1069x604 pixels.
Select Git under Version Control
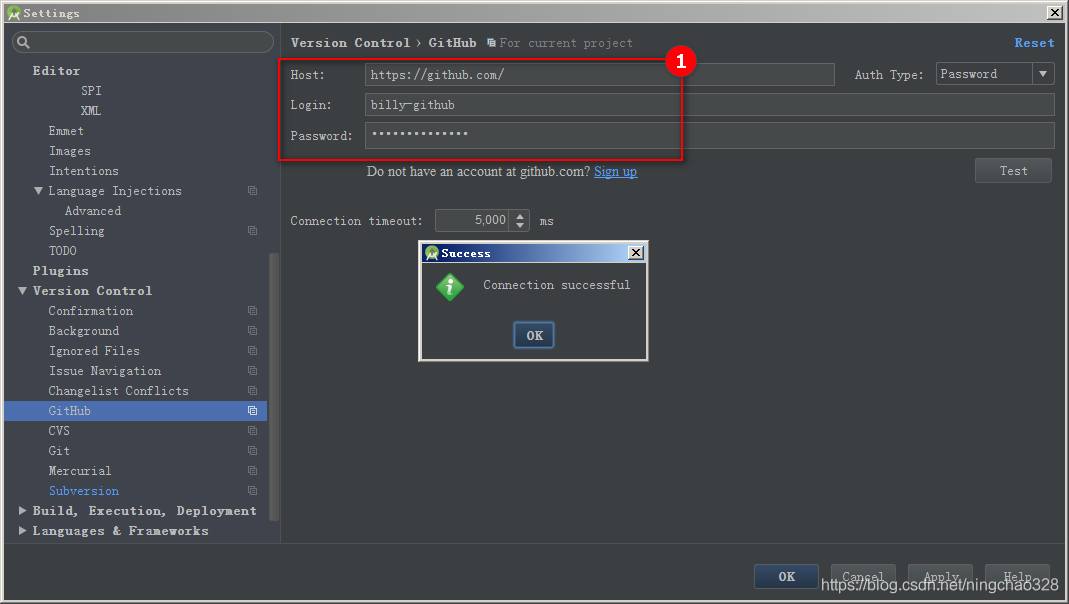point(59,451)
